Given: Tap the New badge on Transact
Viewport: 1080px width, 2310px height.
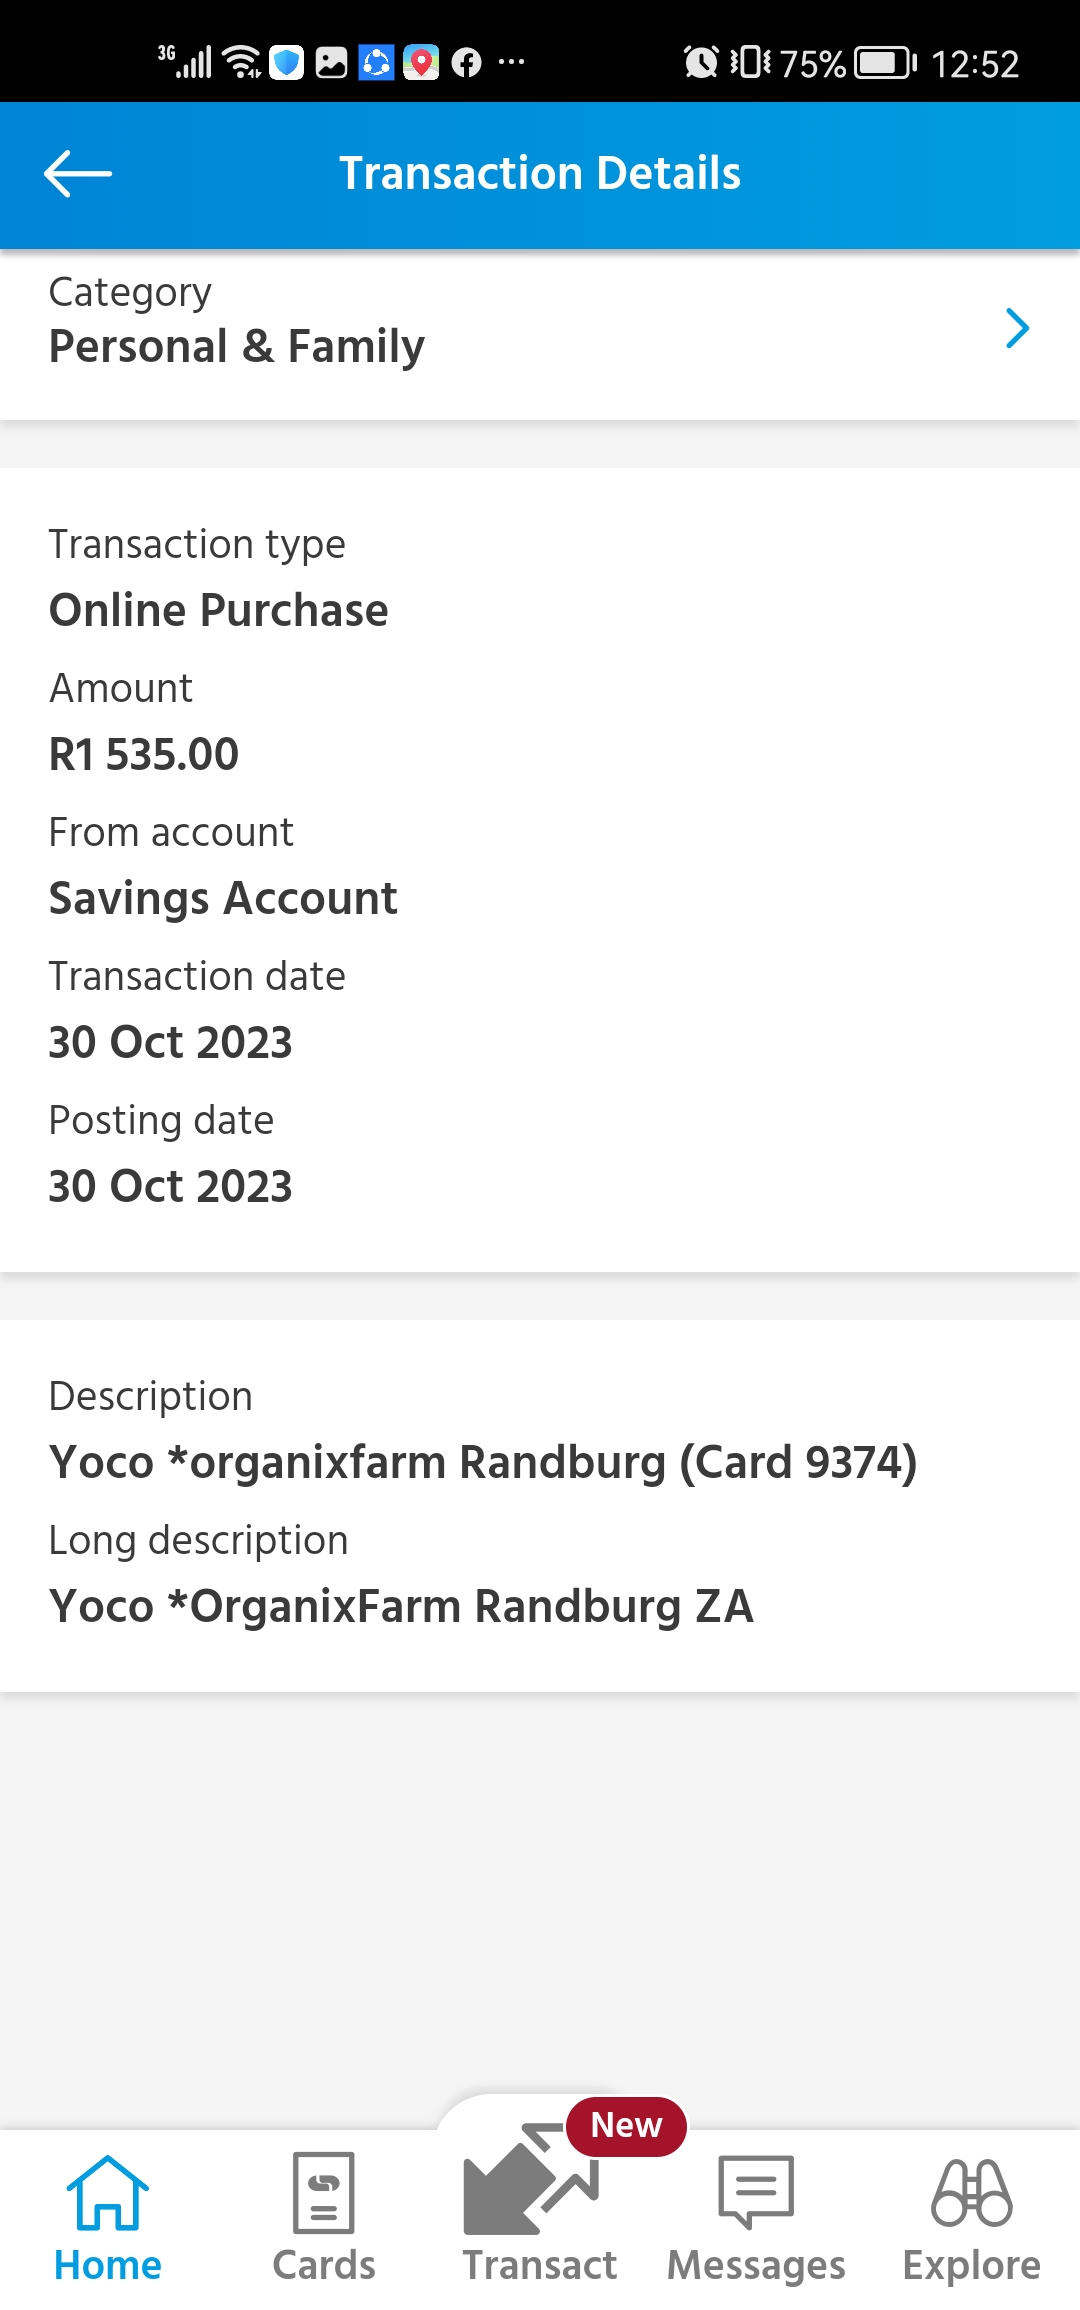Looking at the screenshot, I should 626,2125.
